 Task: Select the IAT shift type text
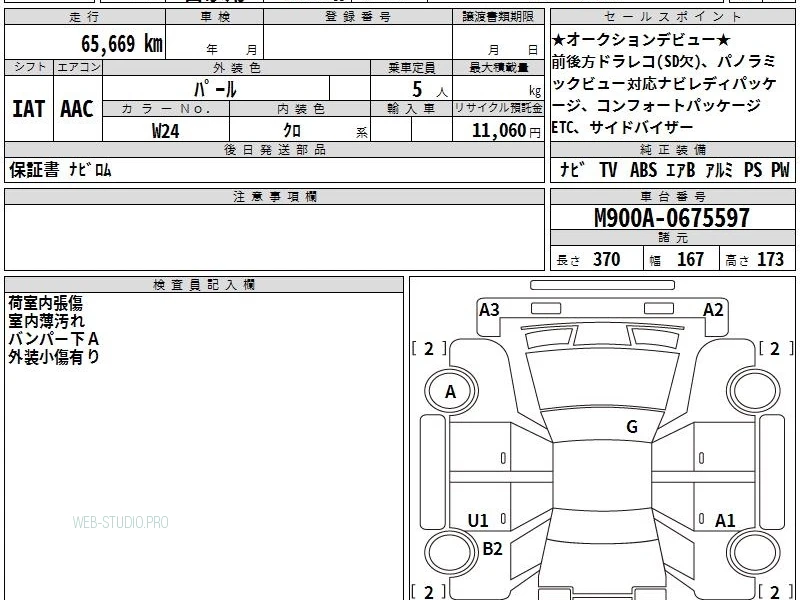point(29,109)
